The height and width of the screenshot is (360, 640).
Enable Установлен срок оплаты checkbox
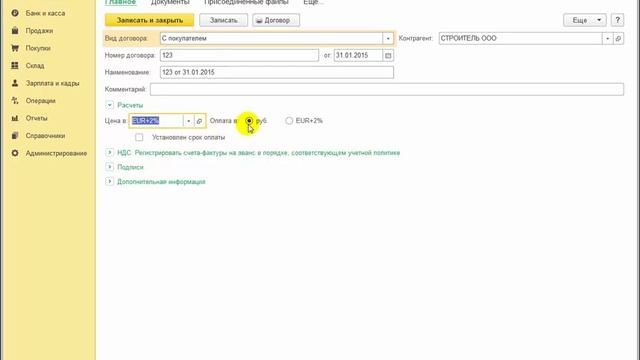139,138
